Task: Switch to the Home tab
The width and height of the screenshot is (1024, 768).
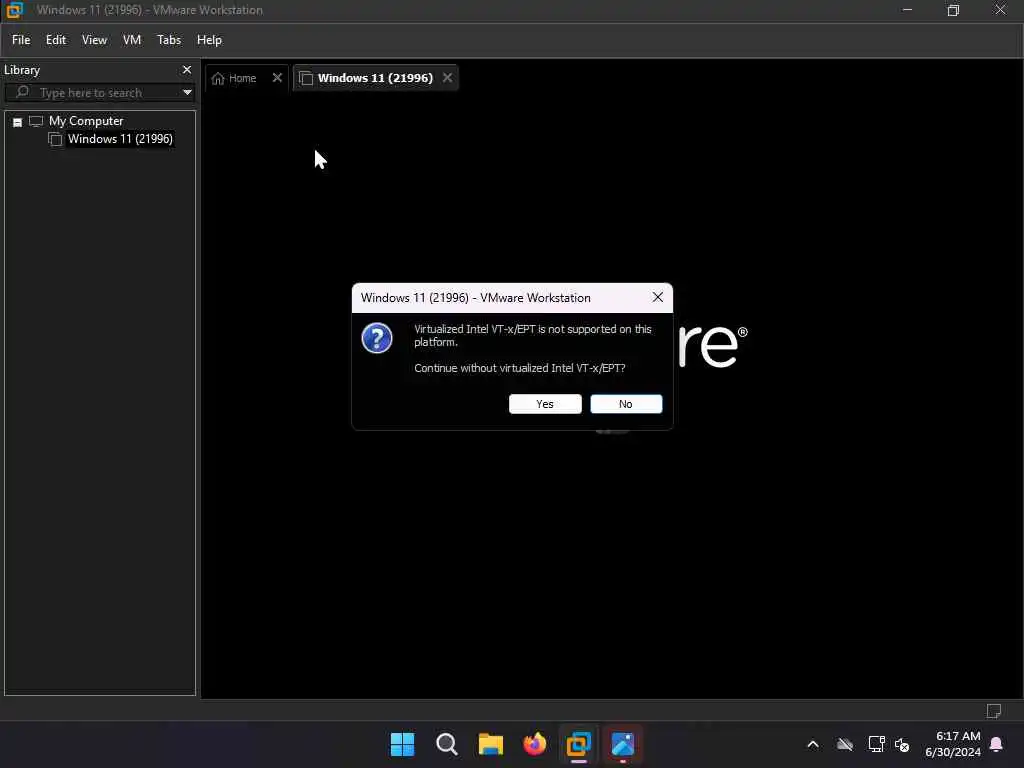Action: point(242,78)
